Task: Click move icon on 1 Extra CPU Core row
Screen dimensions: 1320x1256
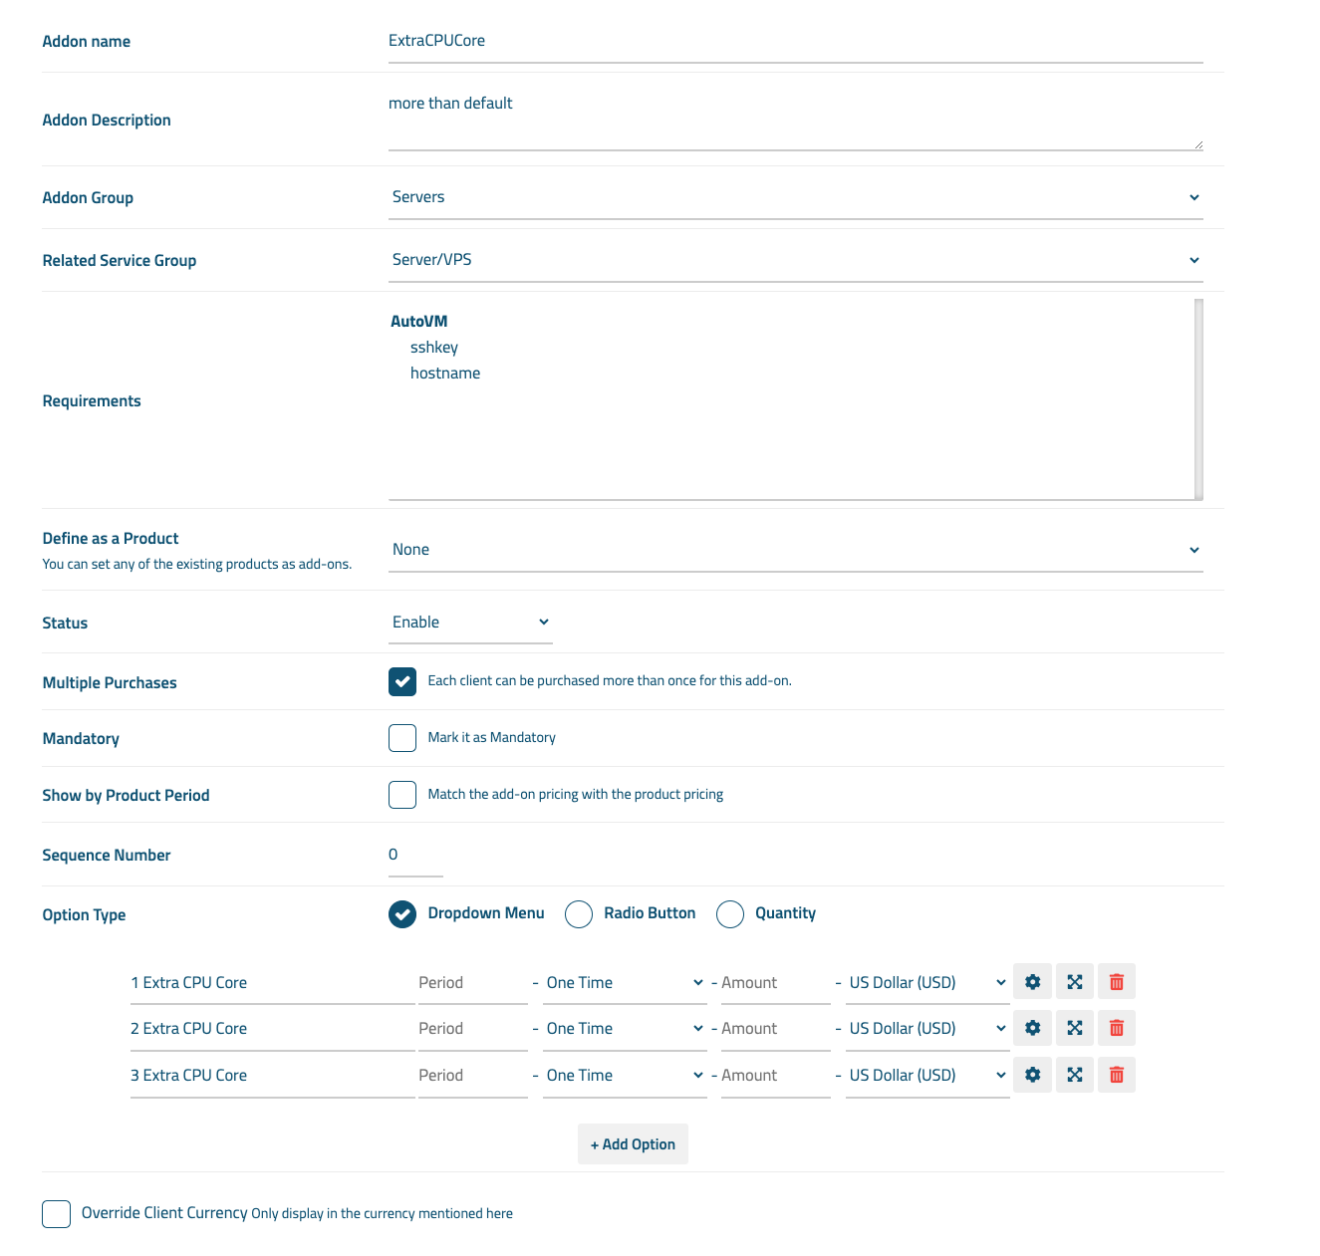Action: [1075, 982]
